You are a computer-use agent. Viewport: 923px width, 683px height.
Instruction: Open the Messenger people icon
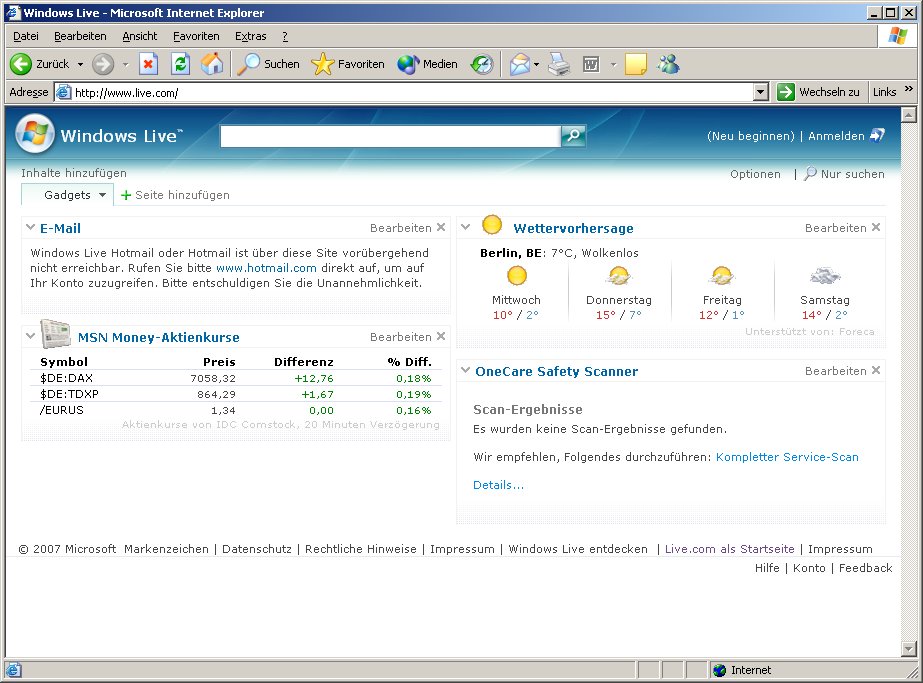point(669,64)
